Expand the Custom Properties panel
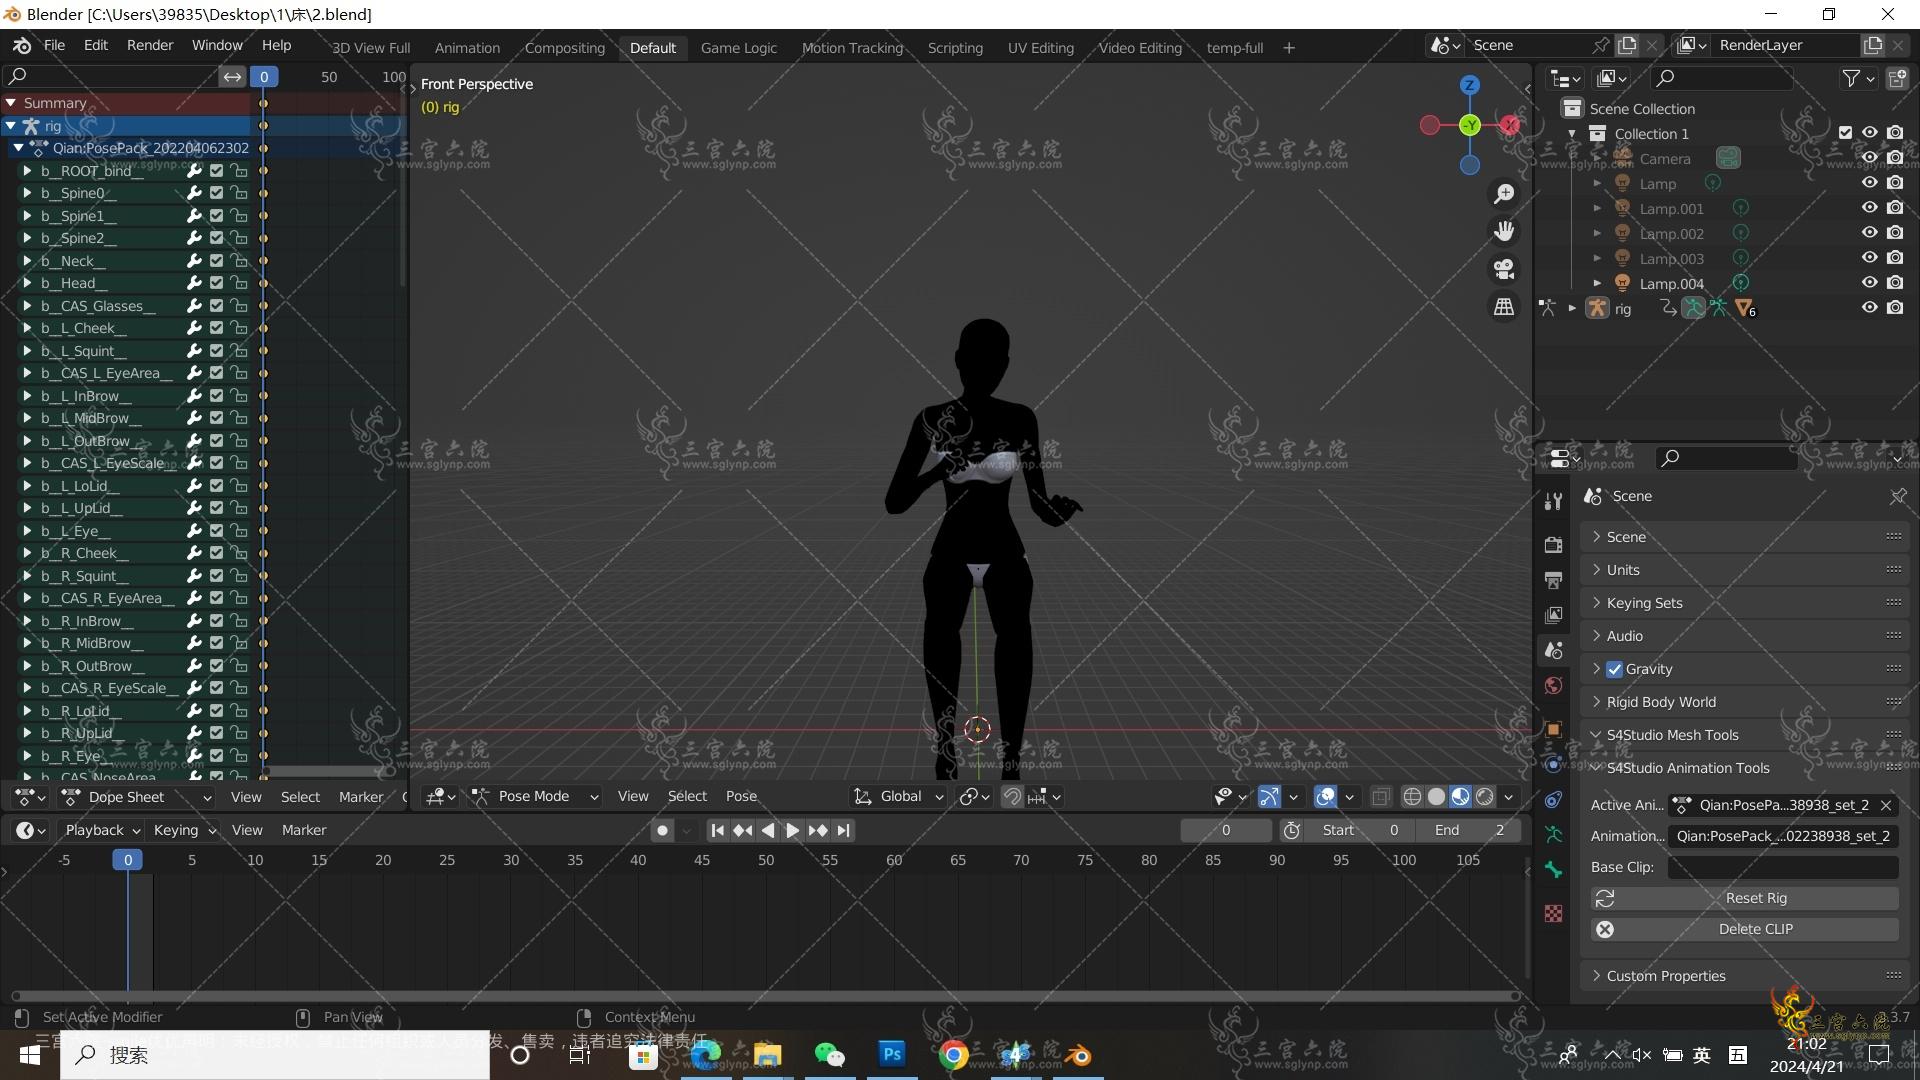 pyautogui.click(x=1745, y=976)
